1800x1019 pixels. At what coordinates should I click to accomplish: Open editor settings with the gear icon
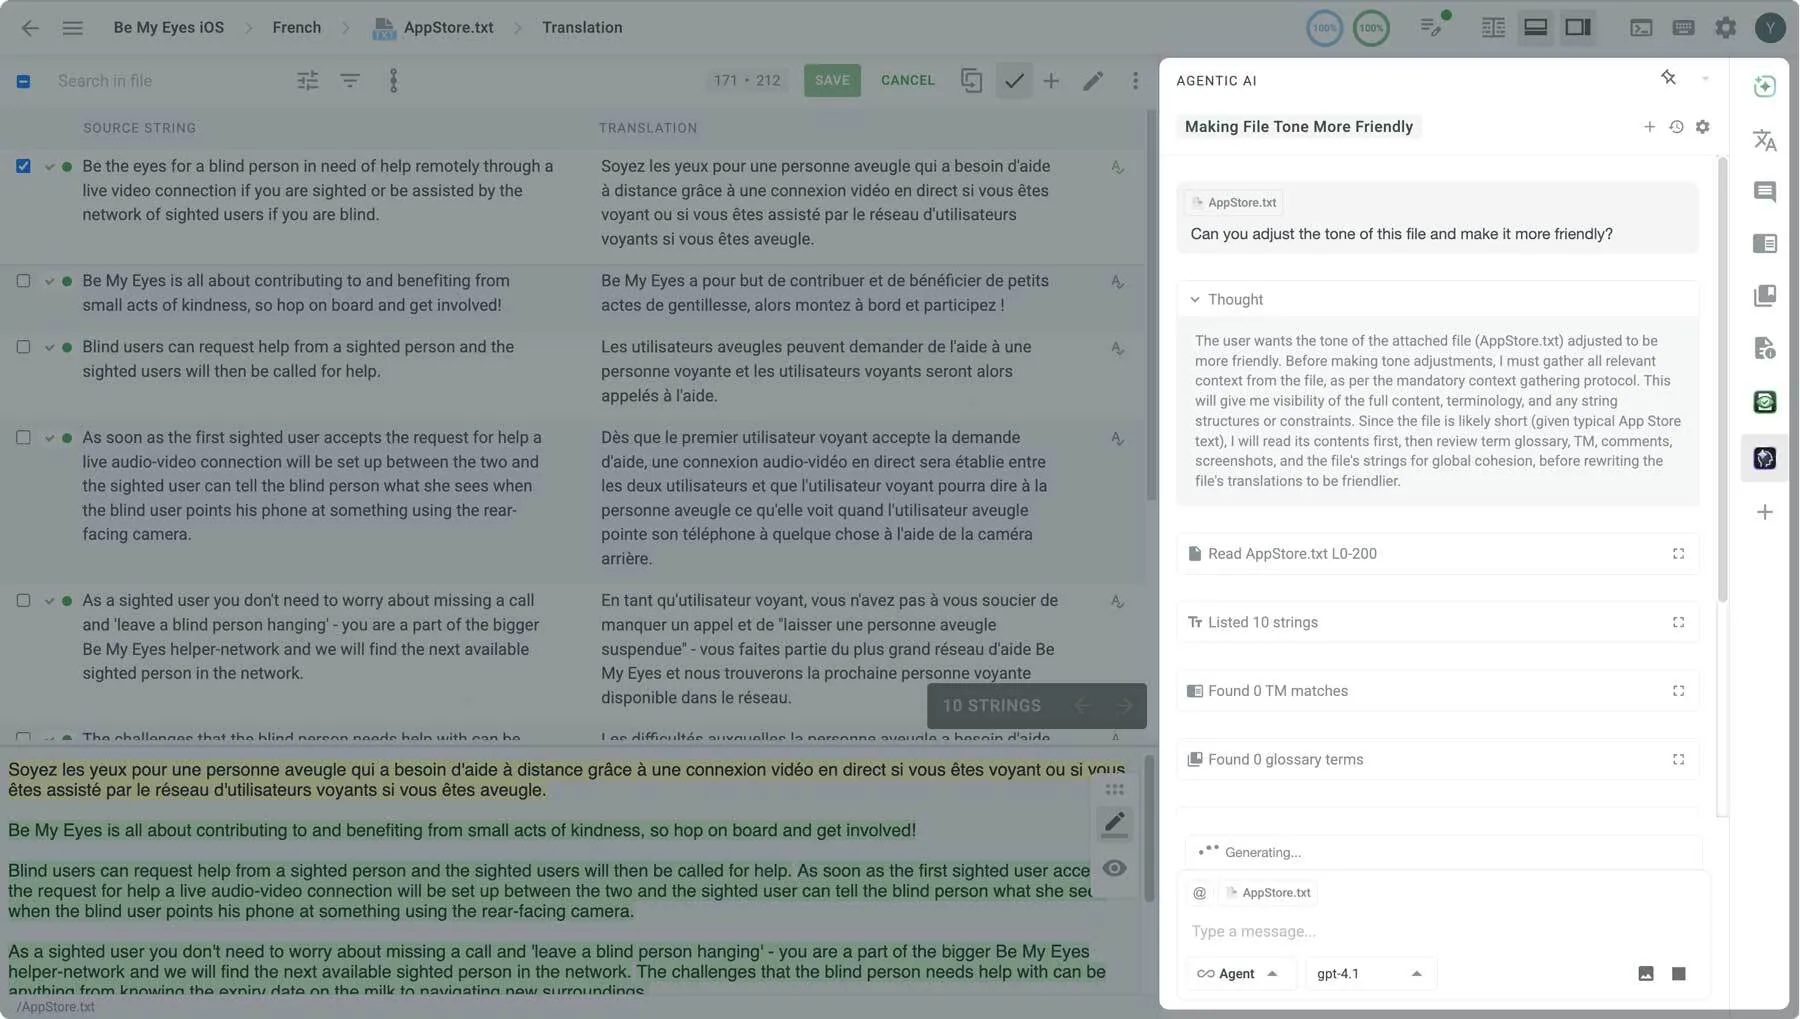pos(1726,27)
